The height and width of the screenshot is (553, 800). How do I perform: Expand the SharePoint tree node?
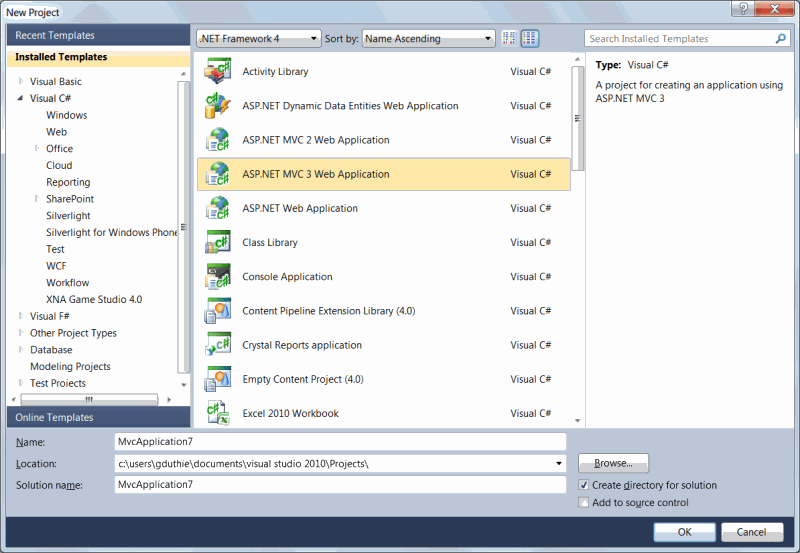point(37,199)
